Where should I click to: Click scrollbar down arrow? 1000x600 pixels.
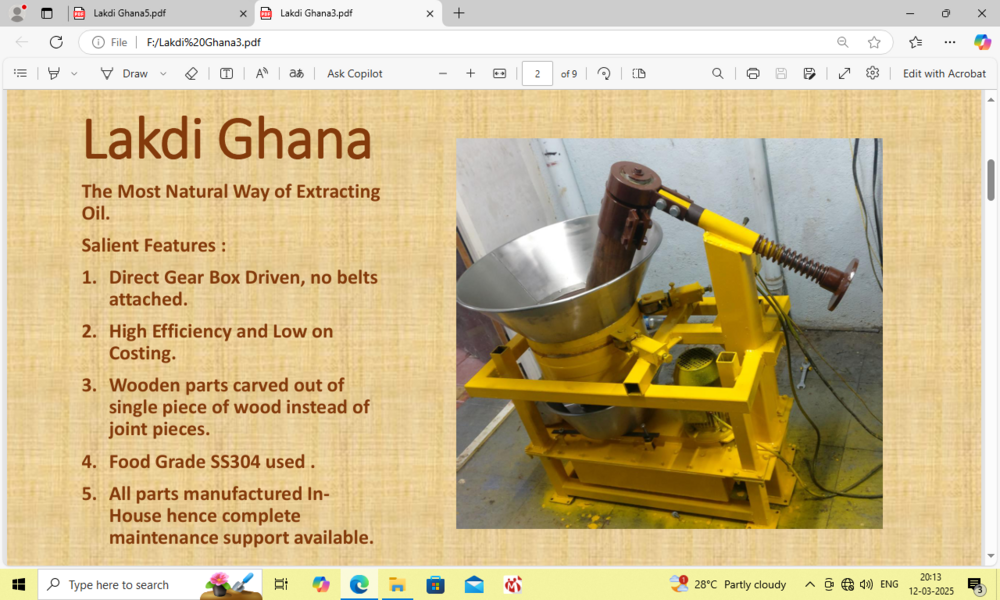tap(990, 556)
